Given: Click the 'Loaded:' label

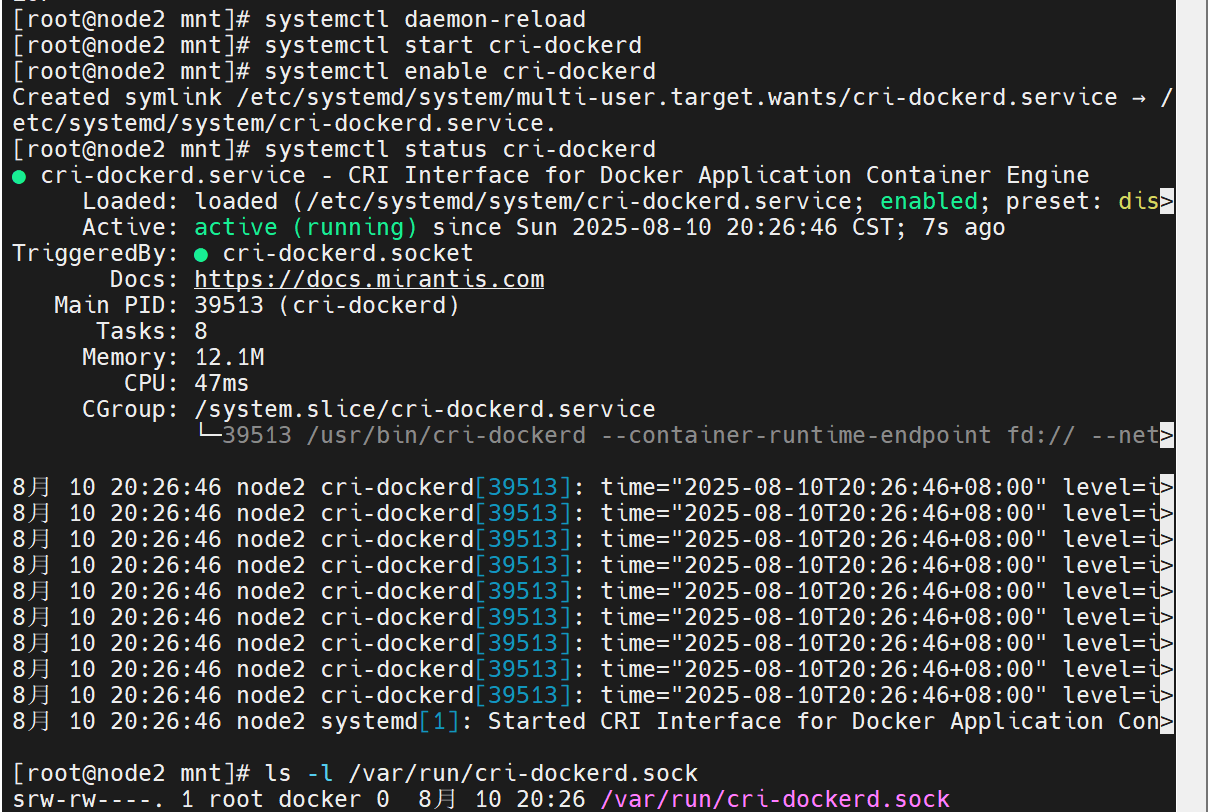Looking at the screenshot, I should click(131, 201).
